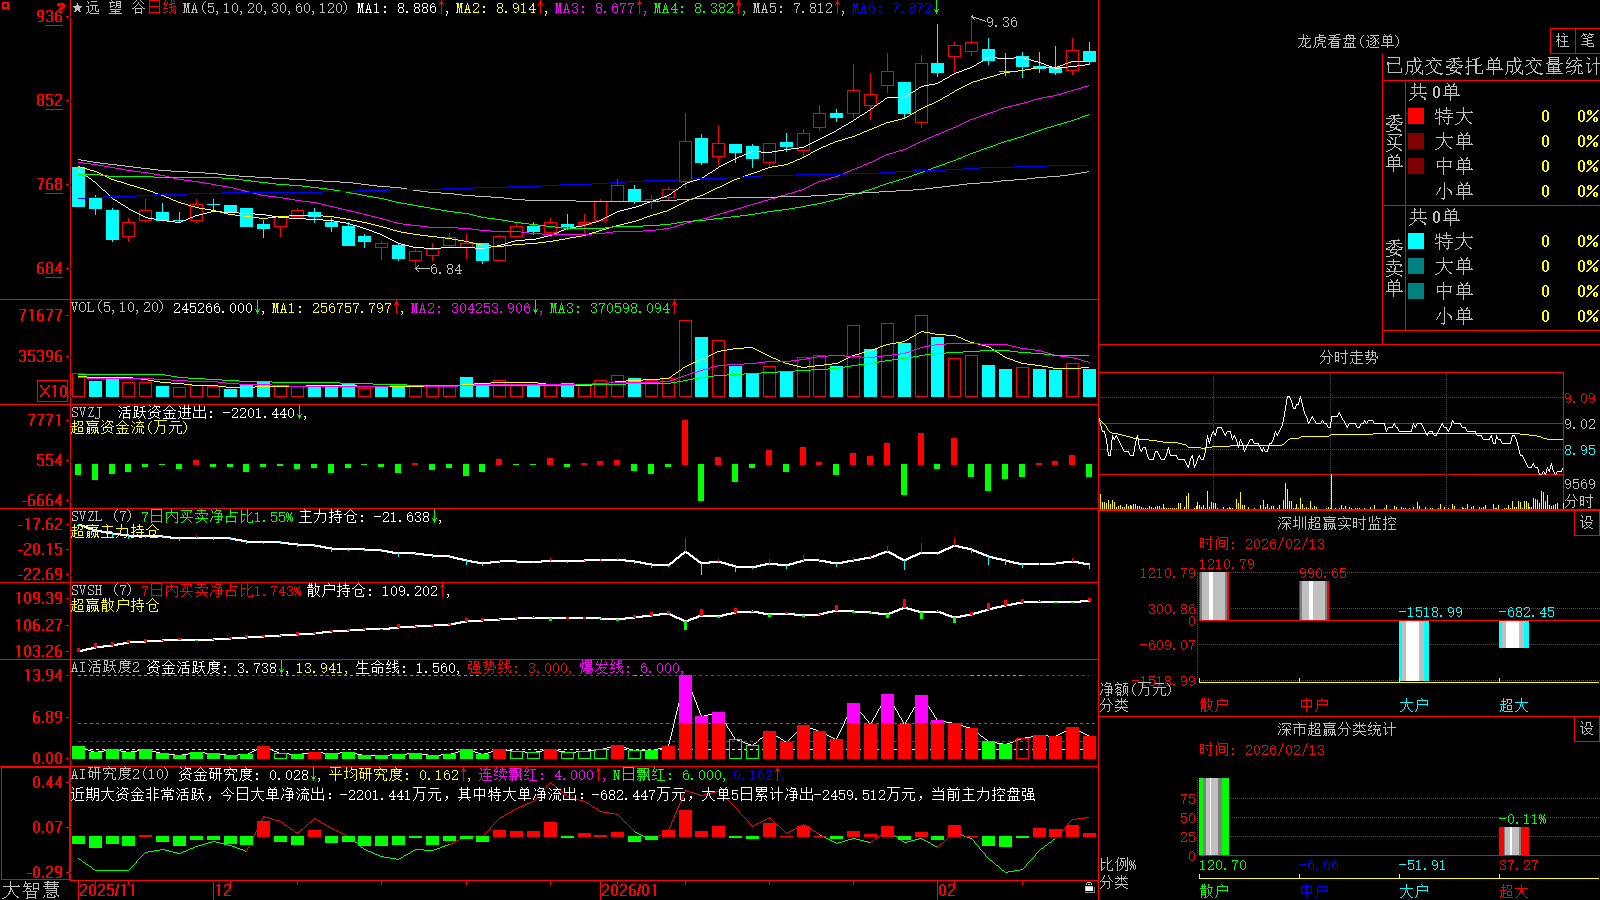Image resolution: width=1600 pixels, height=900 pixels.
Task: Jump to the 2025/11 timeline marker
Action: click(107, 890)
